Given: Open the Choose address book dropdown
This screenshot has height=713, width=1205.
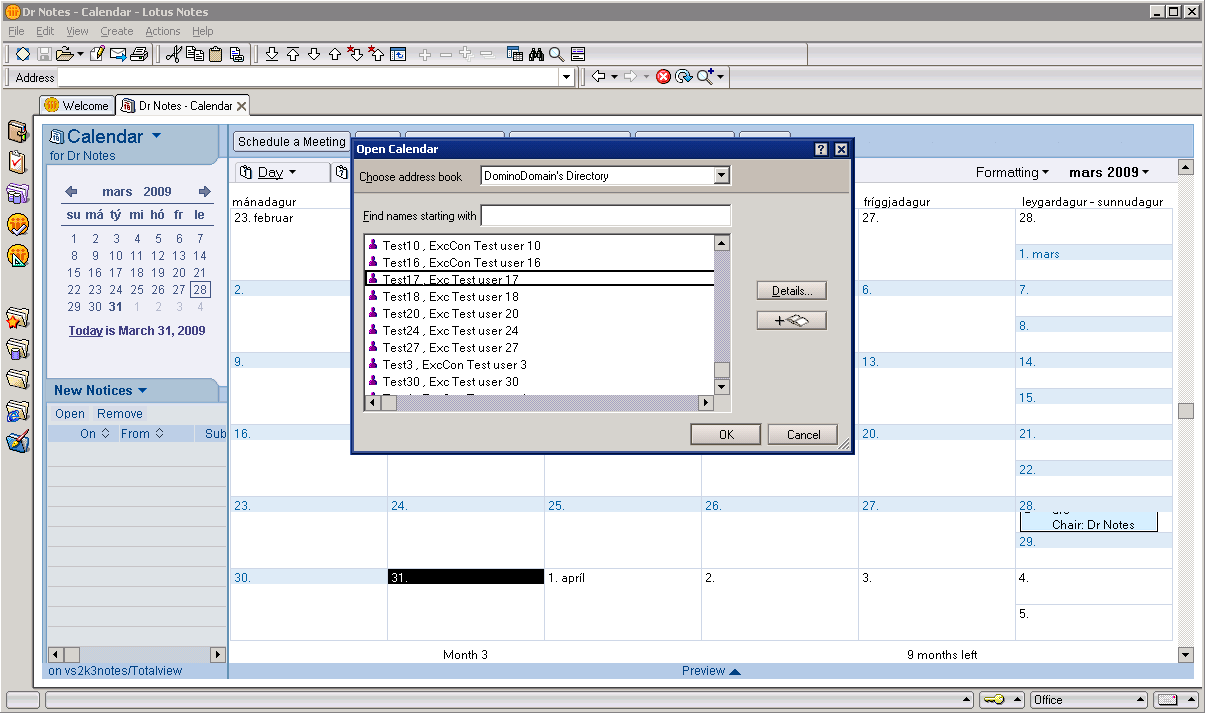Looking at the screenshot, I should coord(722,176).
